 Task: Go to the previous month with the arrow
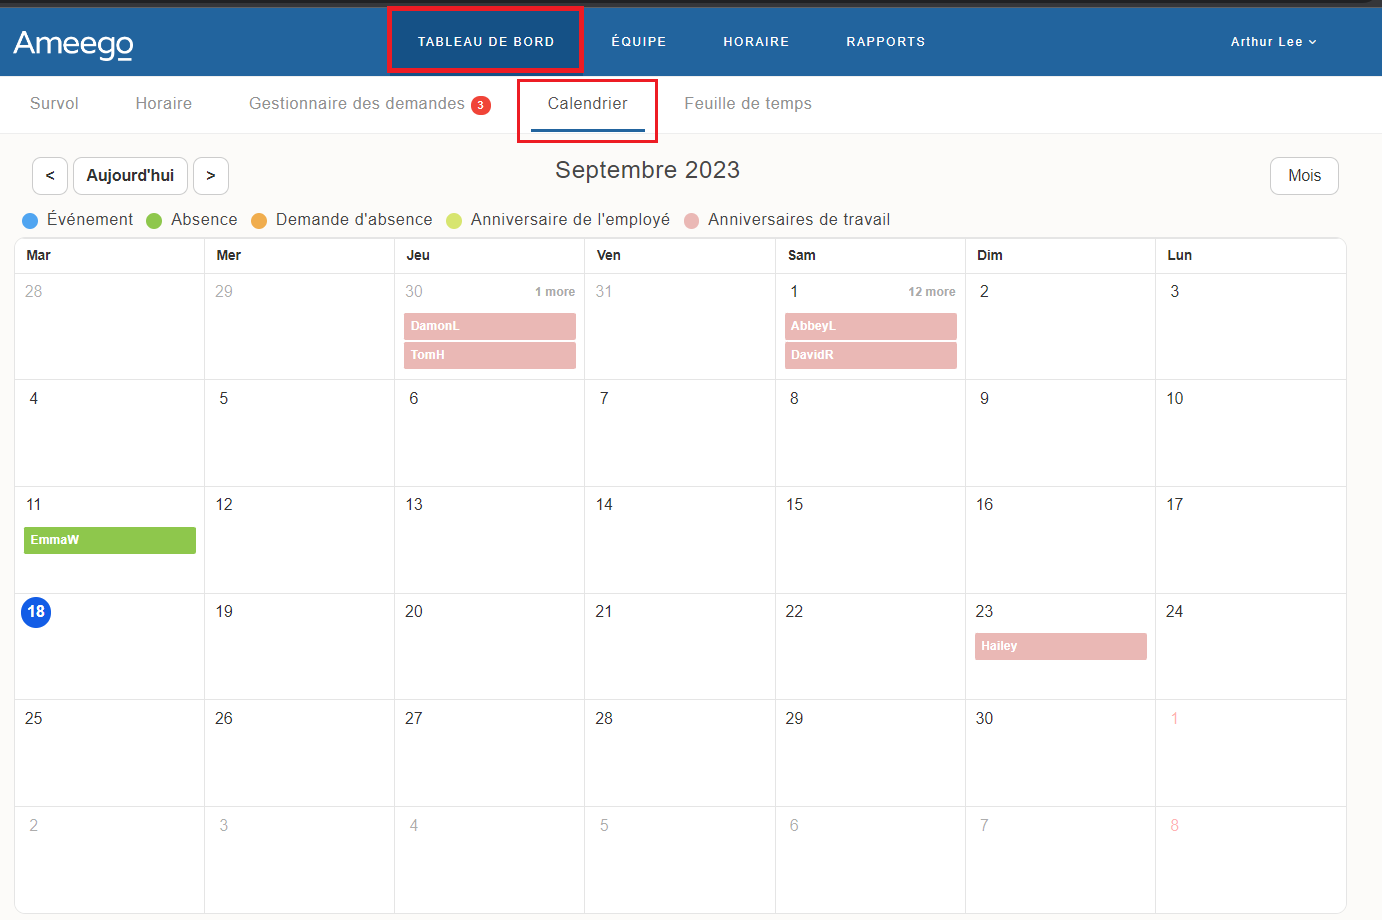pos(50,175)
